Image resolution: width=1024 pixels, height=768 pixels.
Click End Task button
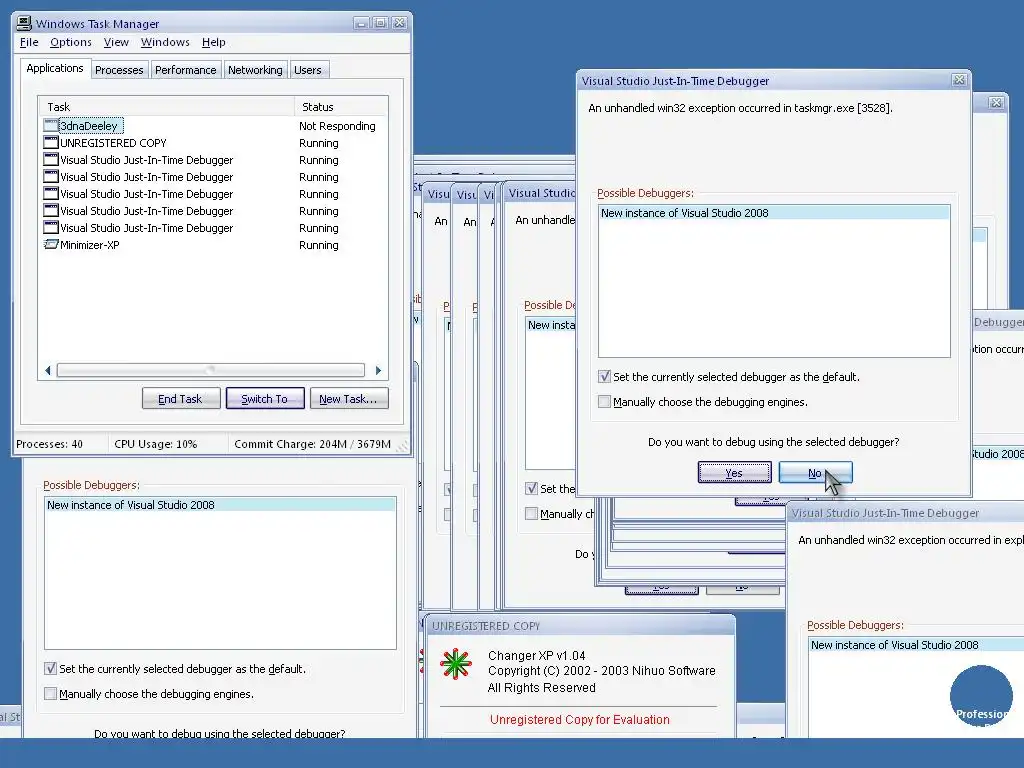pyautogui.click(x=181, y=398)
